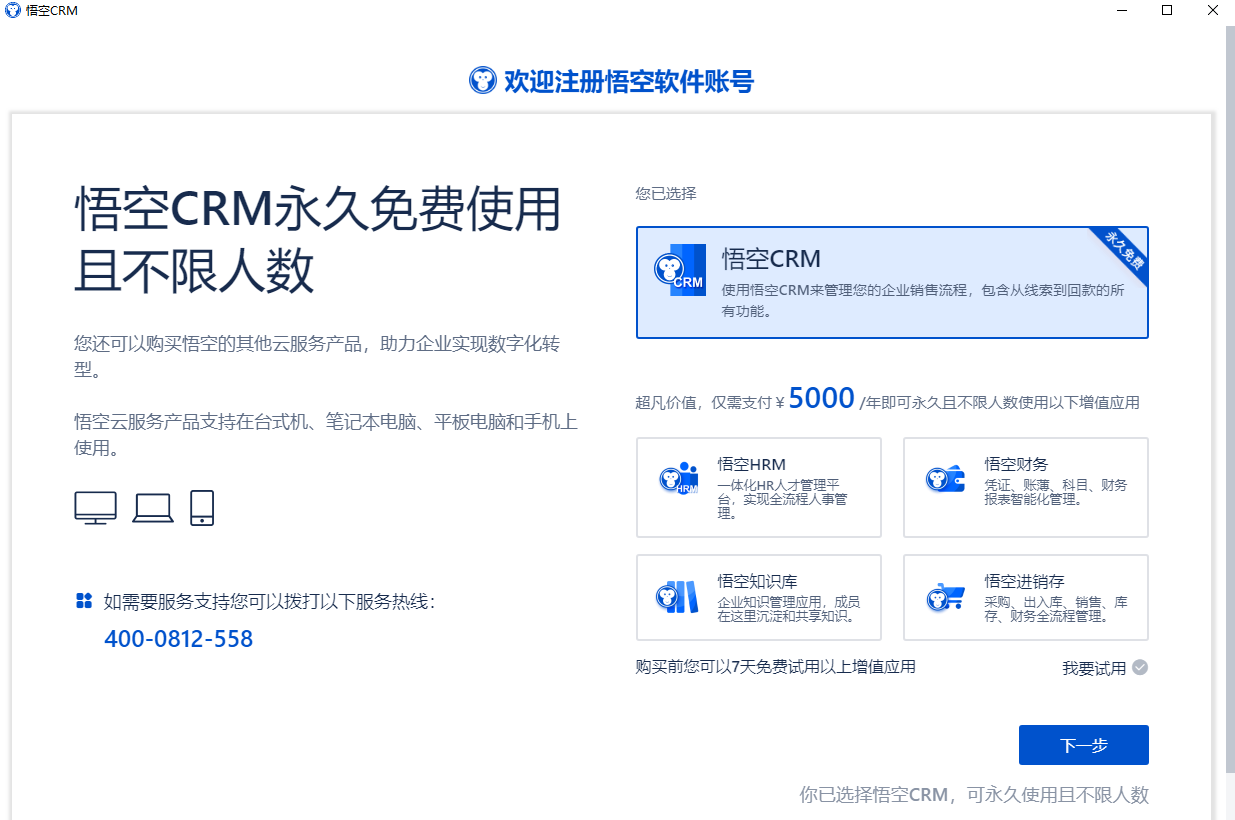
Task: Select the 悟空进销存 add-on card
Action: pos(1026,597)
